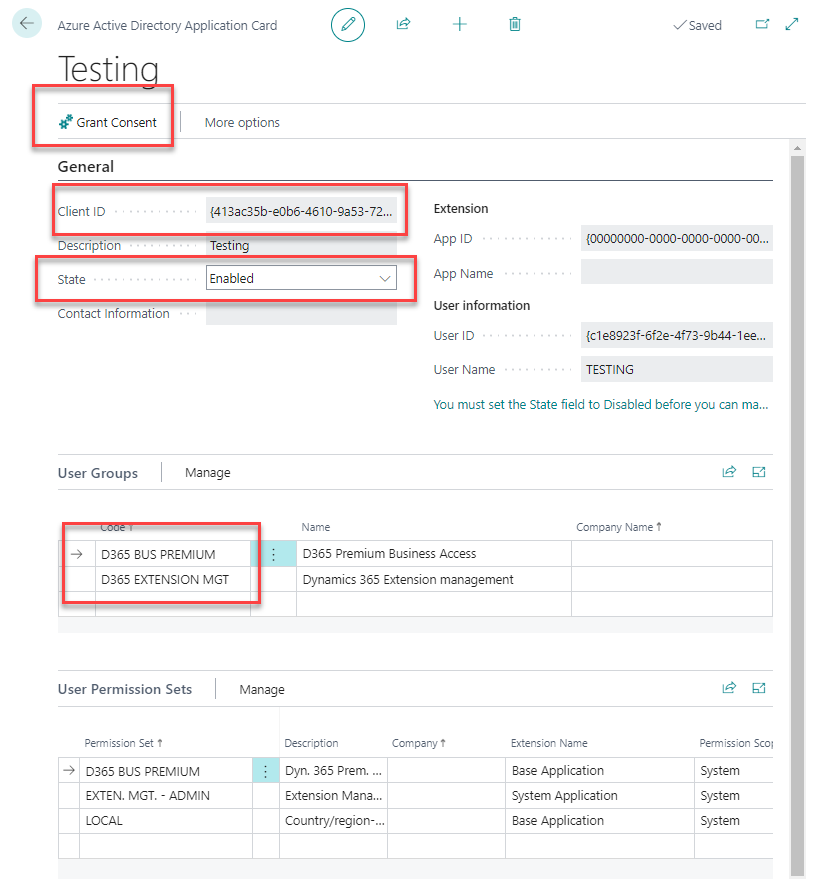Click the Edit pencil icon in the header
Viewport: 836px width, 879px height.
(348, 24)
